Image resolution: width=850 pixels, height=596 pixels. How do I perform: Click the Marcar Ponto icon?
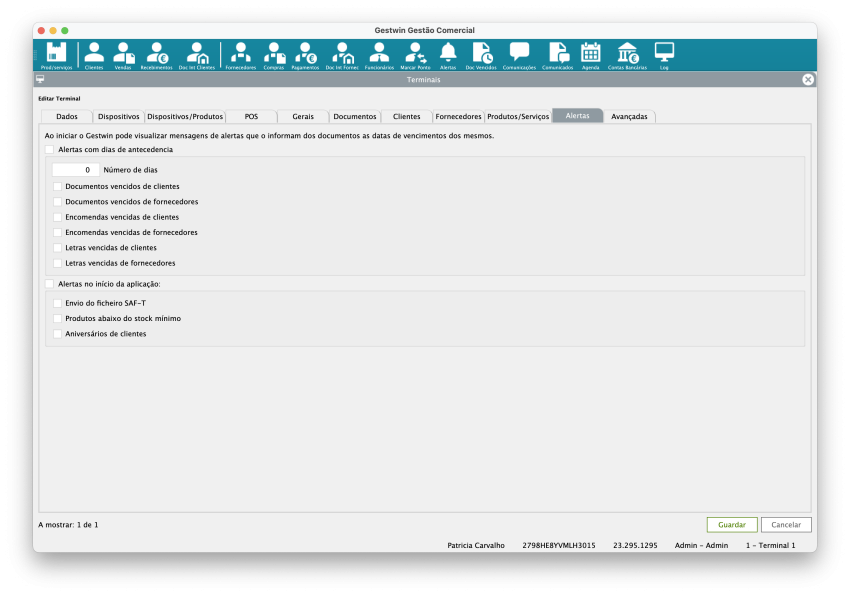[x=415, y=54]
